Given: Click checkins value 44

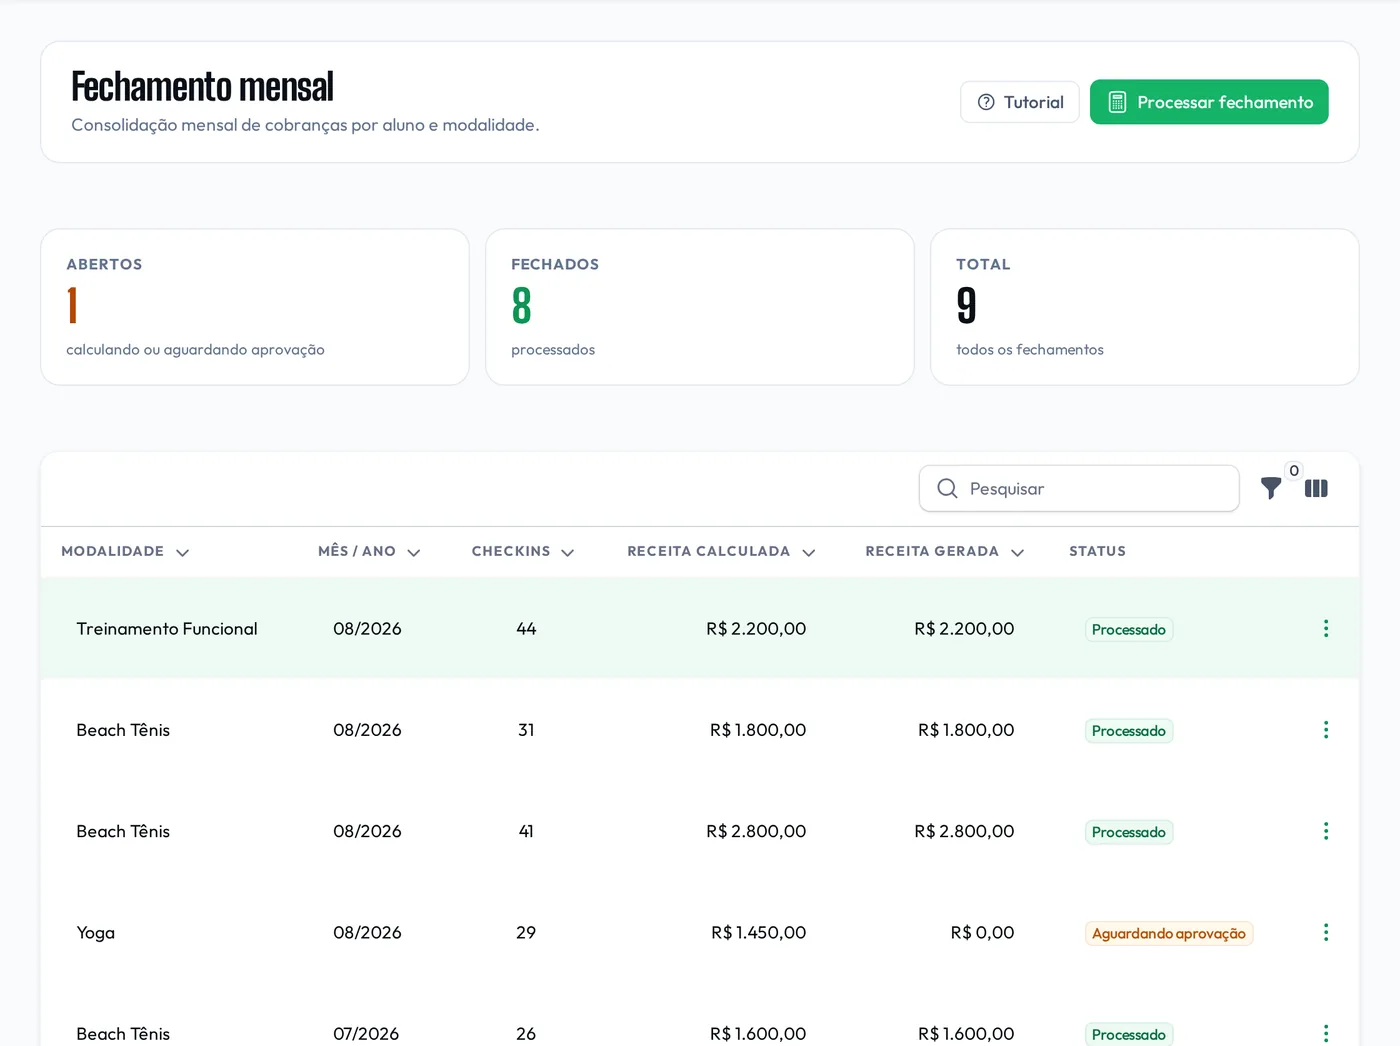Looking at the screenshot, I should (x=526, y=628).
